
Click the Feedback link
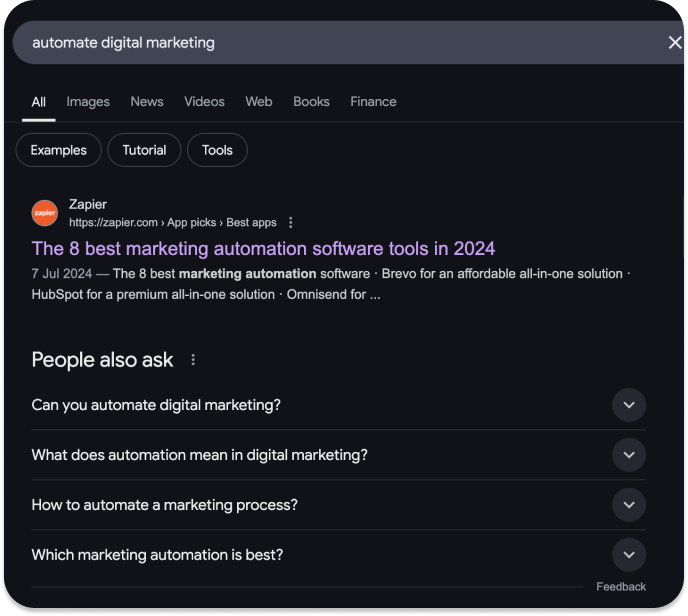[x=621, y=587]
